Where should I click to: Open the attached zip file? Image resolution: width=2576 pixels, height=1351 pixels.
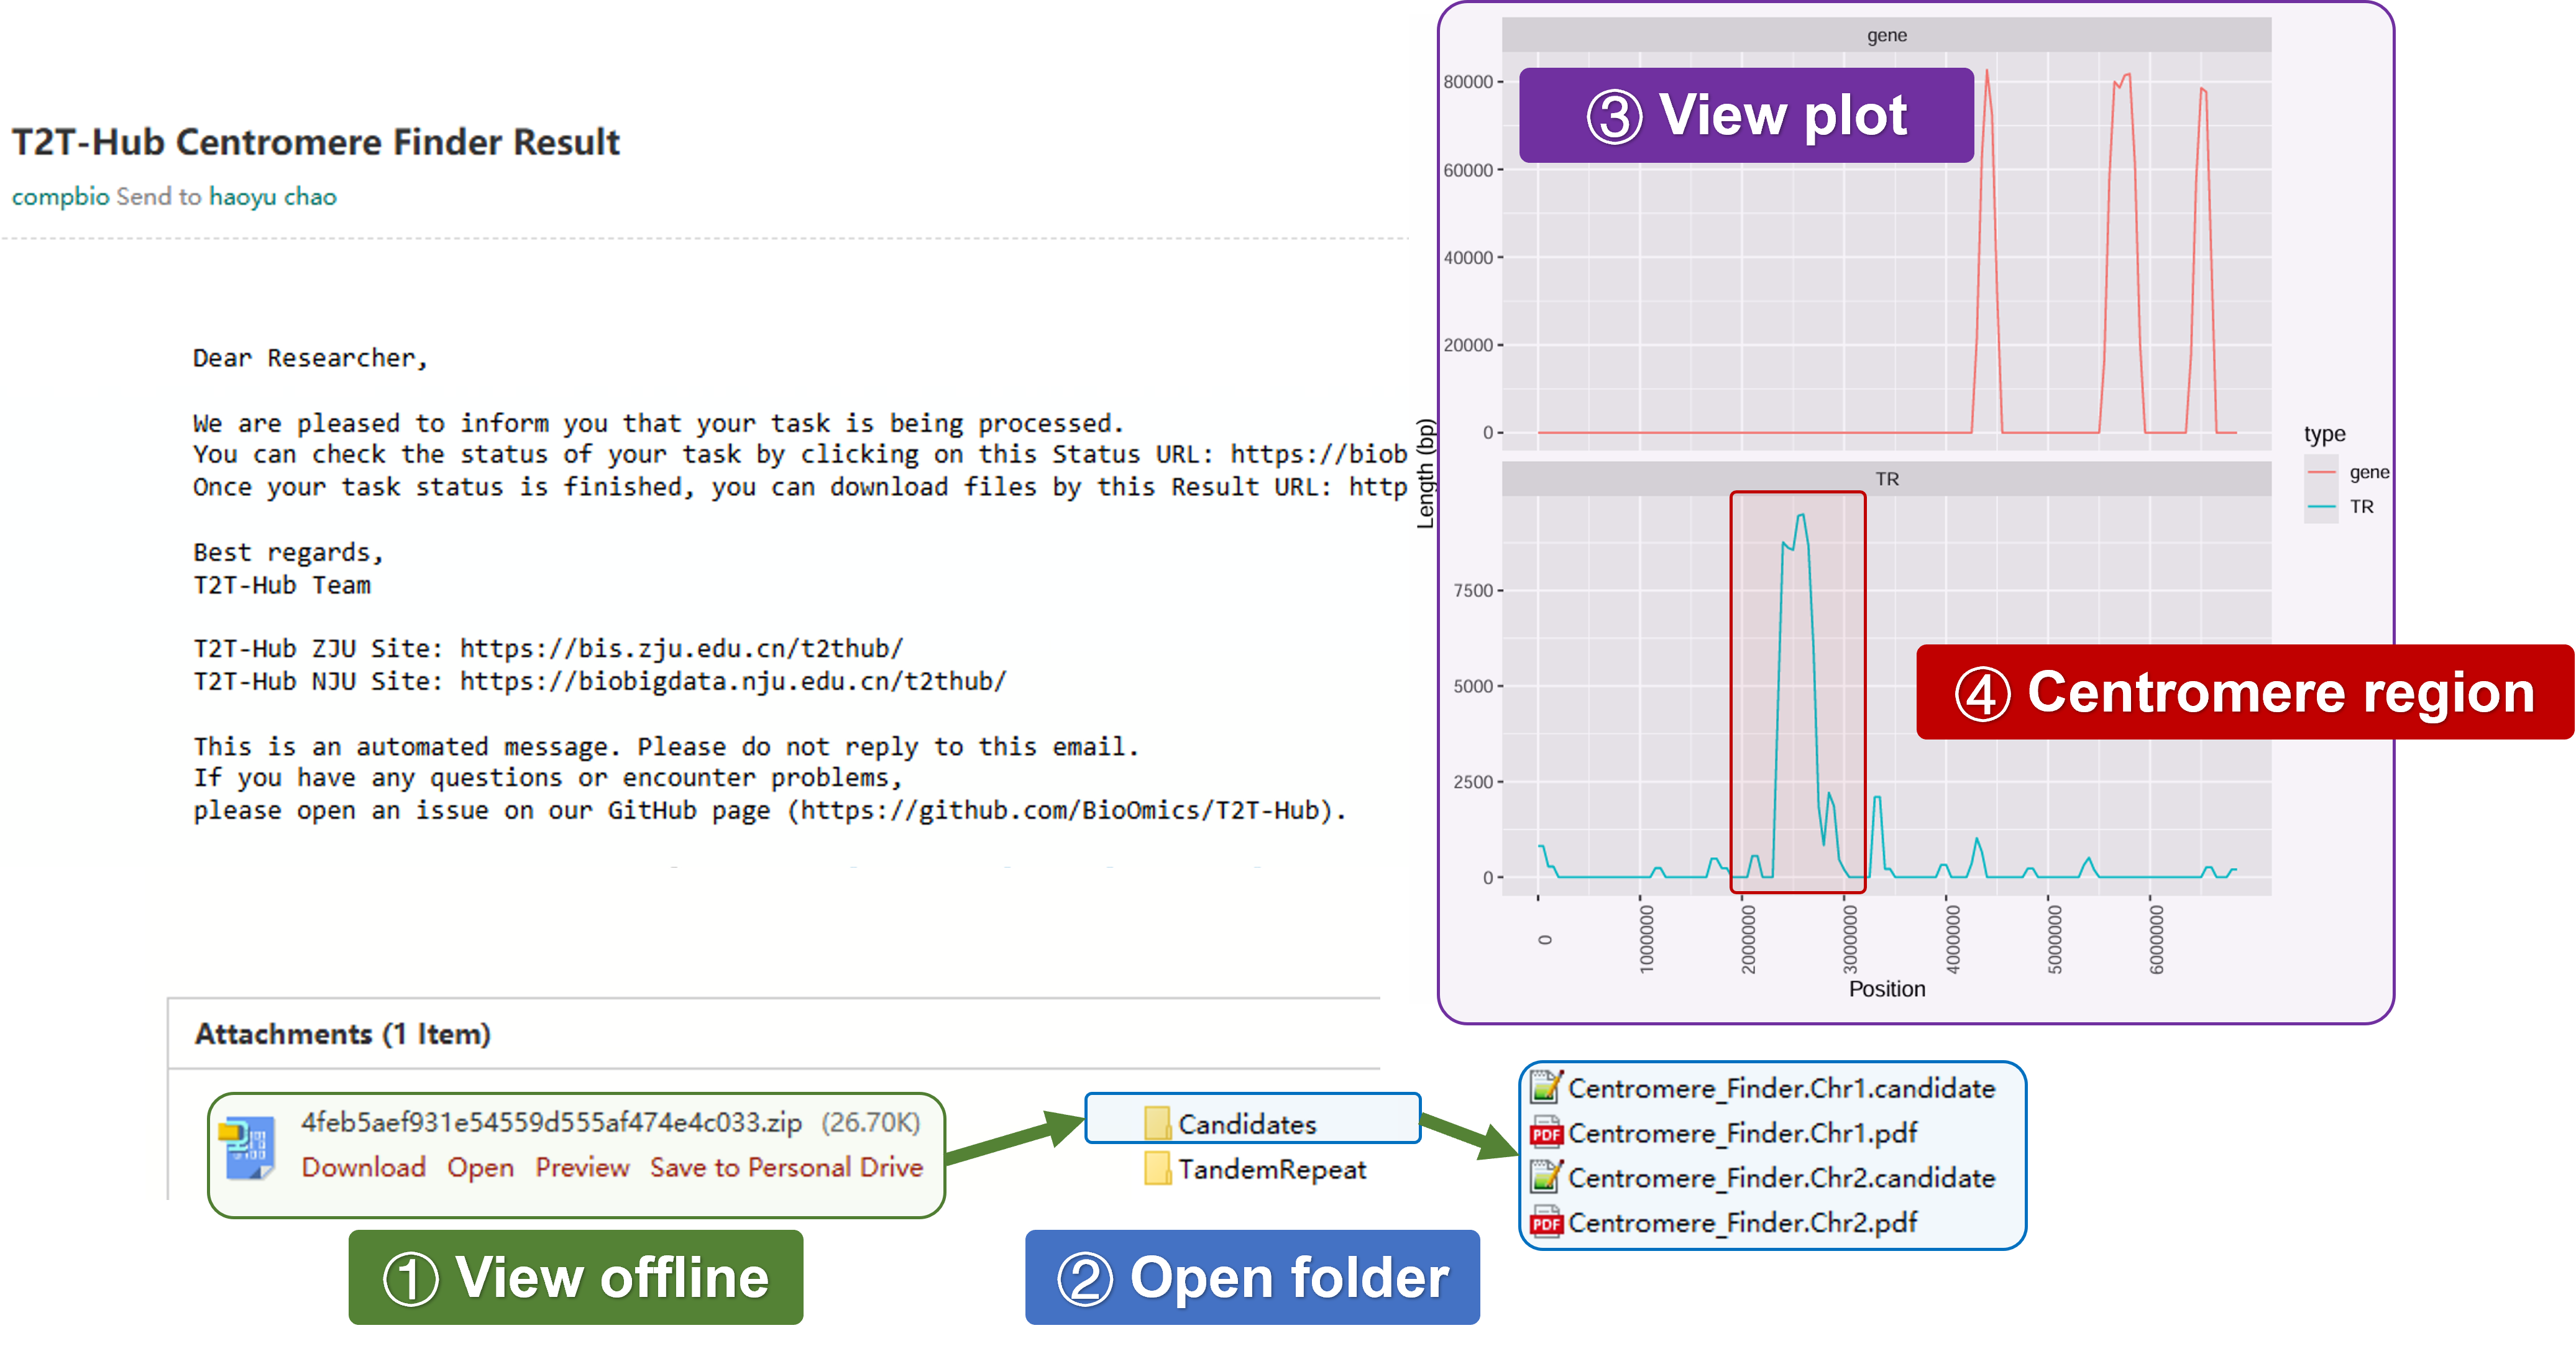[480, 1167]
